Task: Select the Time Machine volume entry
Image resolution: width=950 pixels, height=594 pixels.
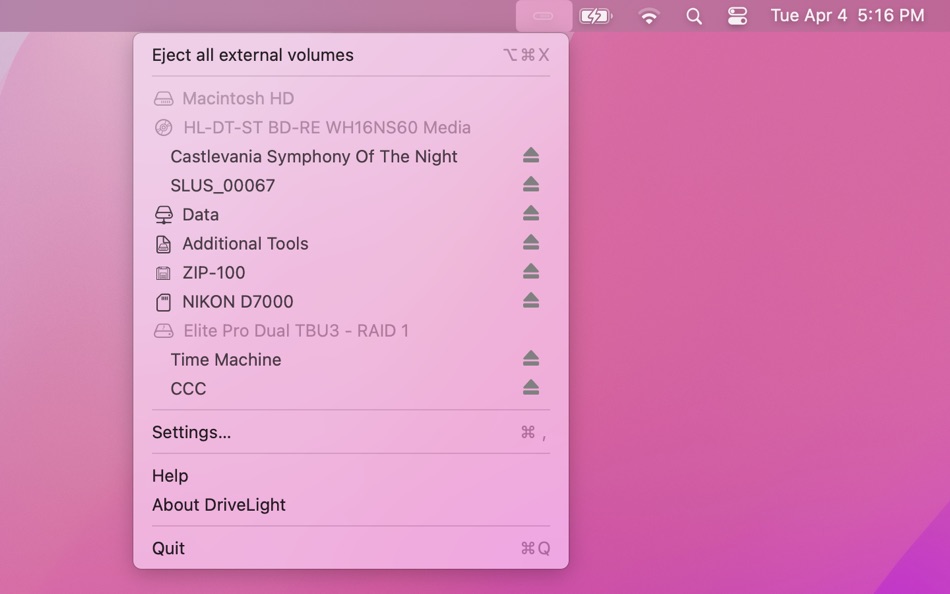Action: point(351,359)
